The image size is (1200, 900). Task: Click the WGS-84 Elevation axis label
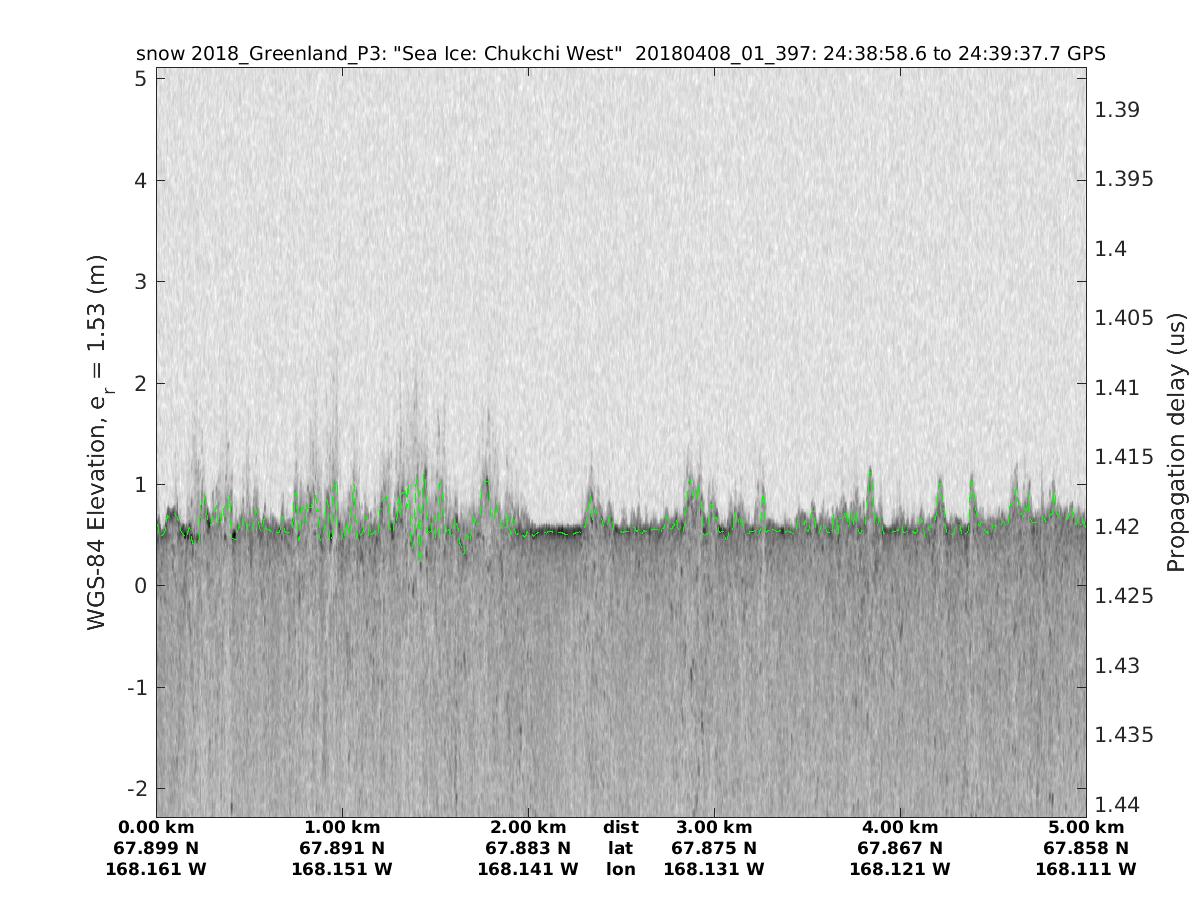(x=97, y=442)
